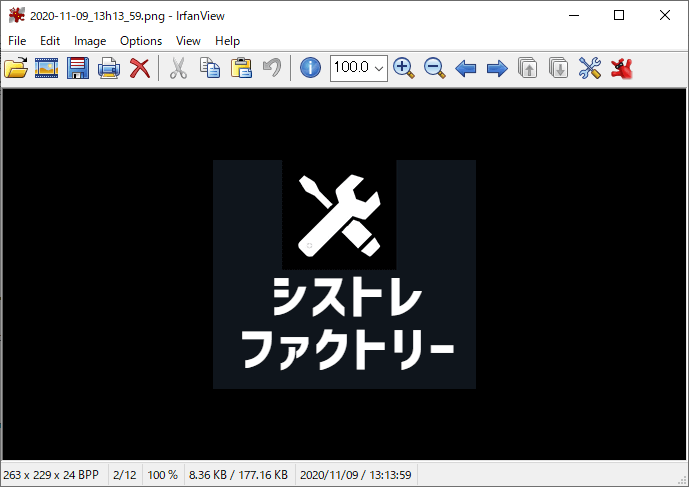The width and height of the screenshot is (689, 487).
Task: Zoom in with the plus magnifier
Action: tap(403, 68)
